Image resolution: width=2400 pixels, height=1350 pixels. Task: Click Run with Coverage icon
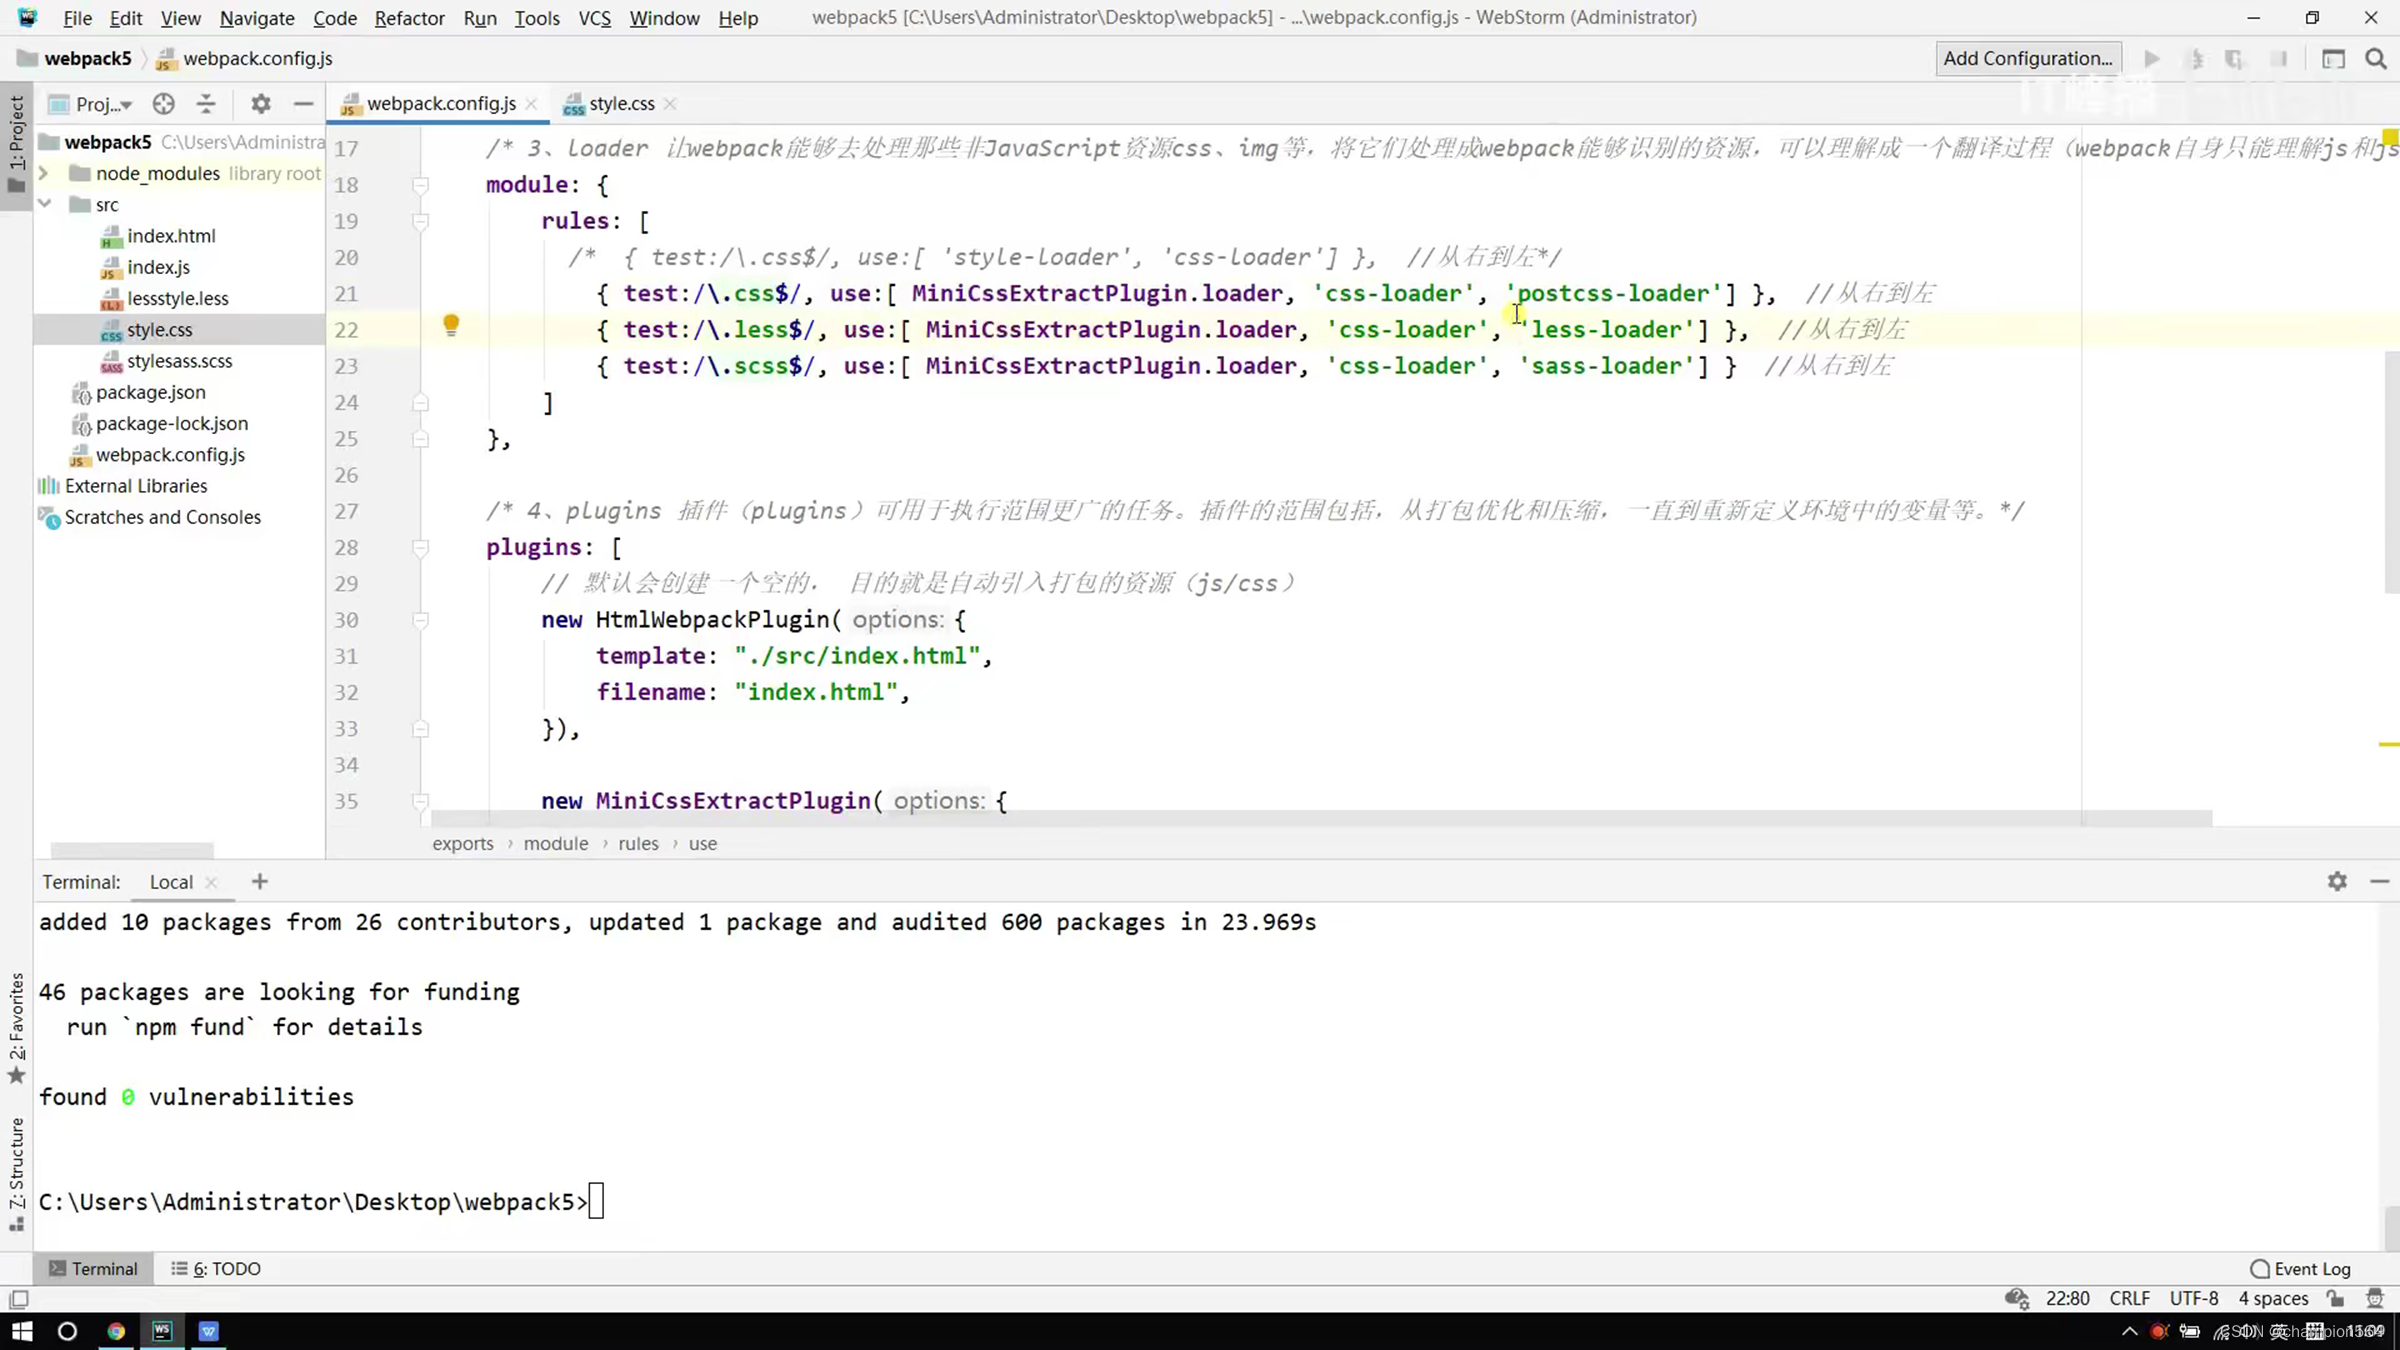coord(2234,59)
